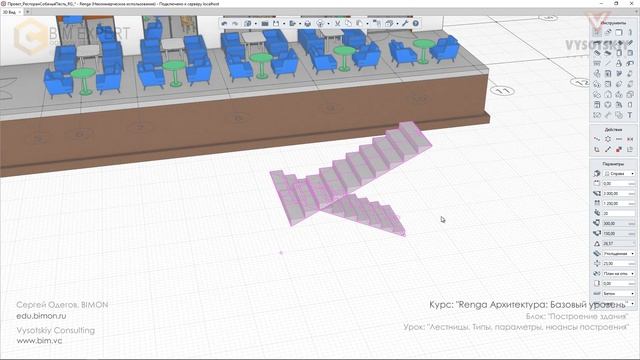Click the visual style bulb icon
Viewport: 640px width, 360px height.
[320, 24]
